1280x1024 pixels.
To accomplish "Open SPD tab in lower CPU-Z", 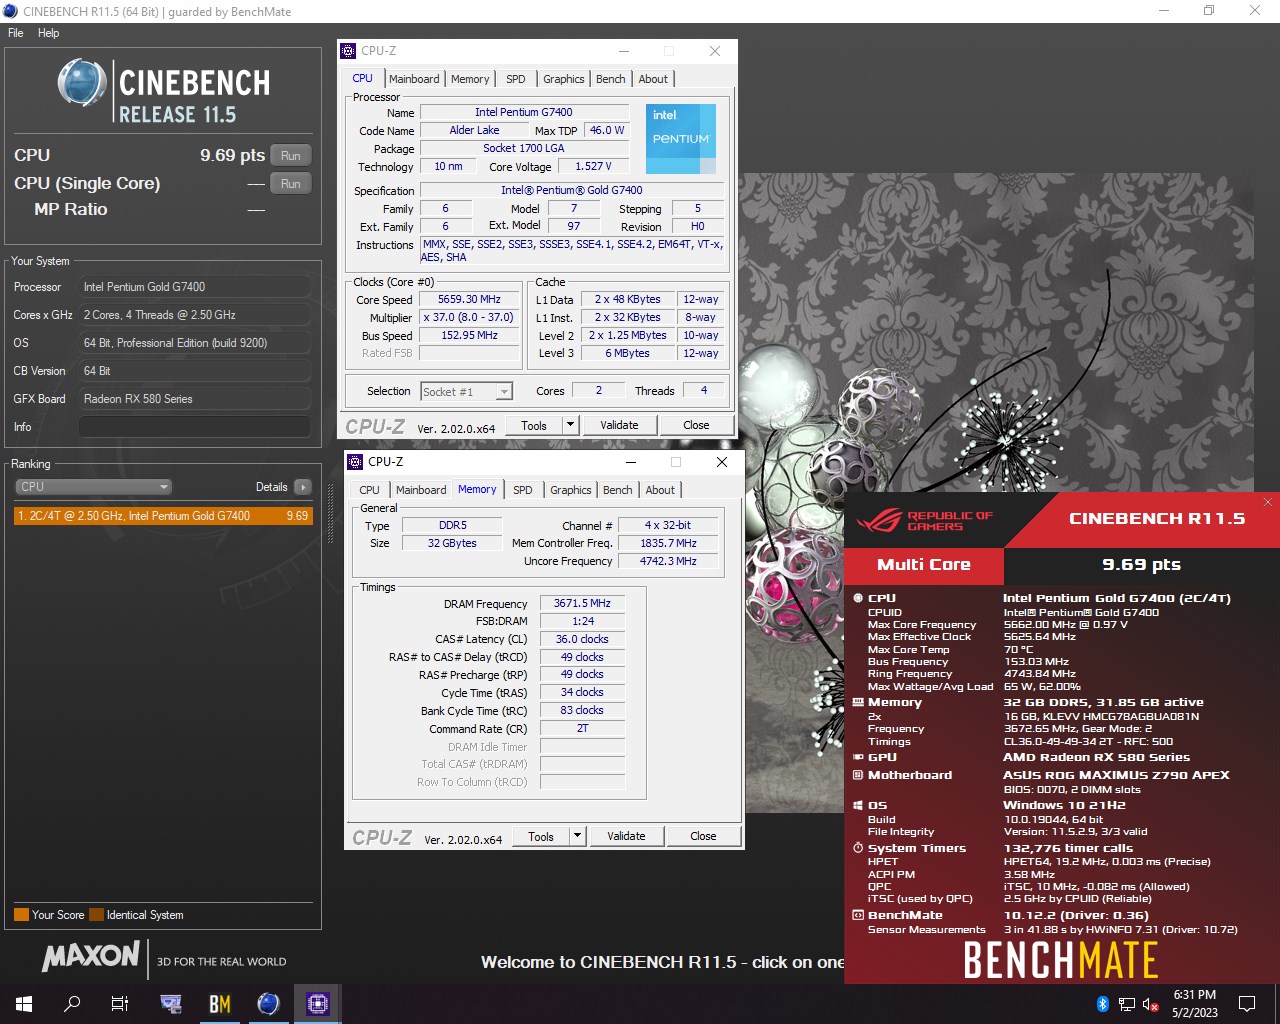I will tap(522, 490).
